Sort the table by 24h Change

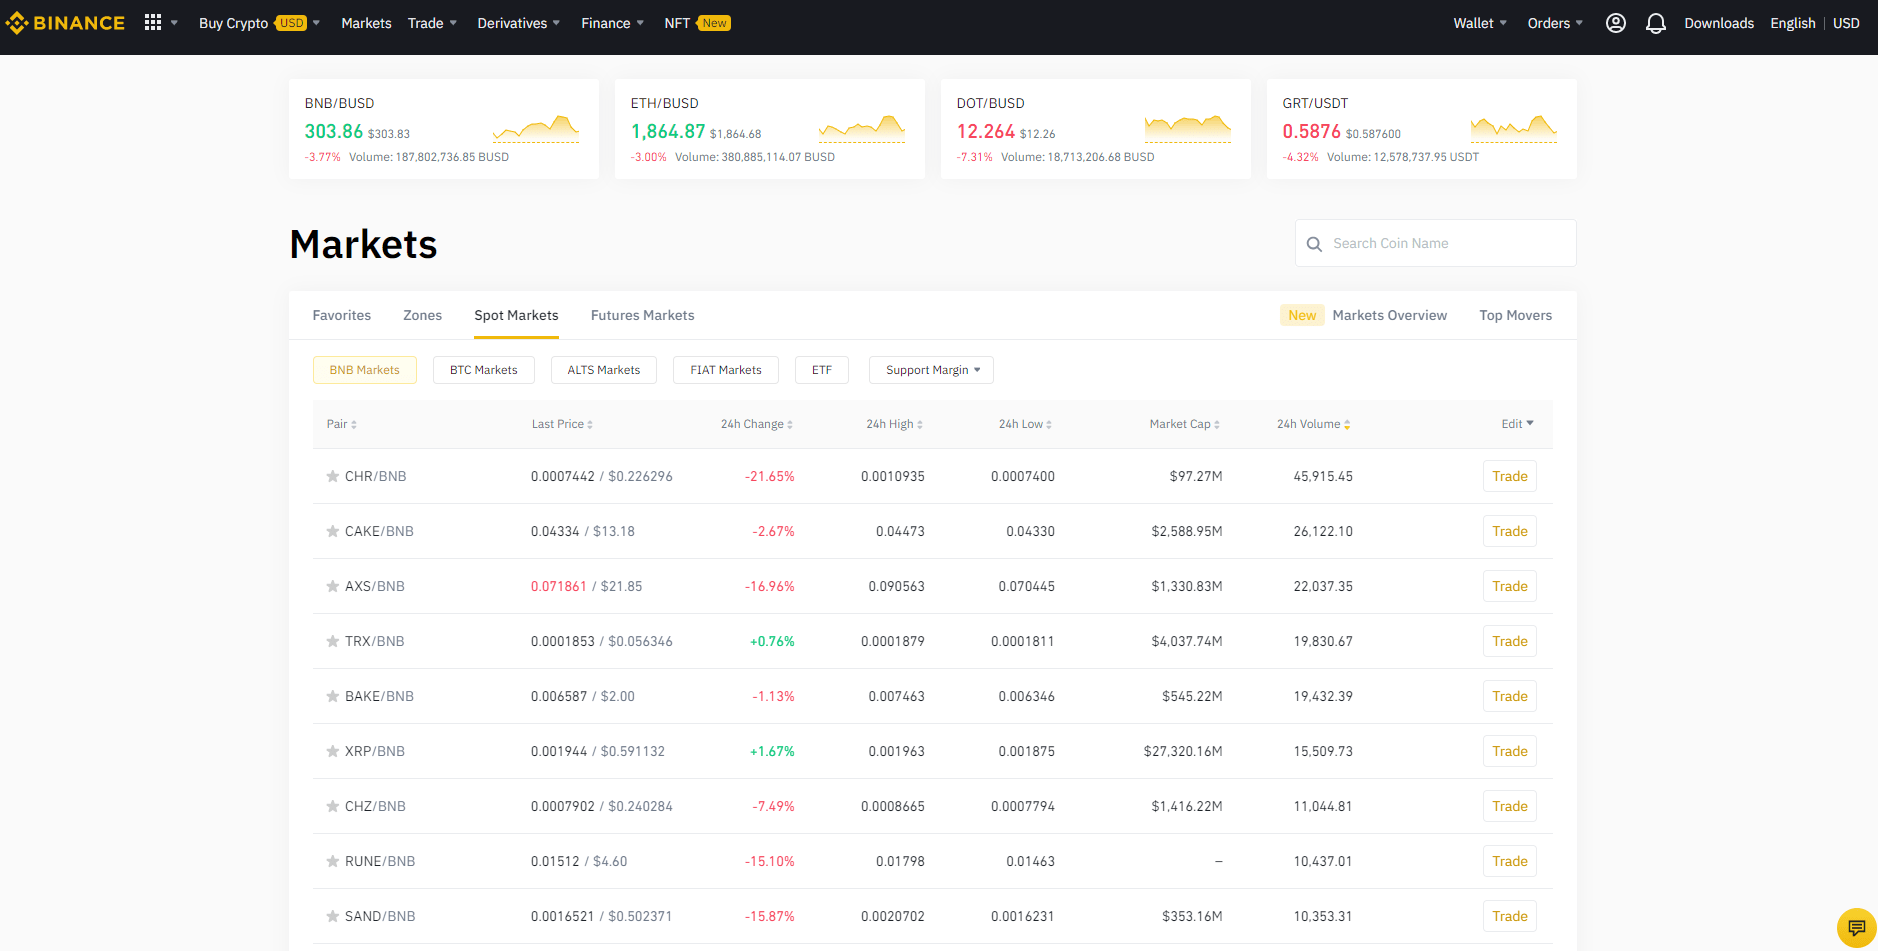(x=757, y=424)
